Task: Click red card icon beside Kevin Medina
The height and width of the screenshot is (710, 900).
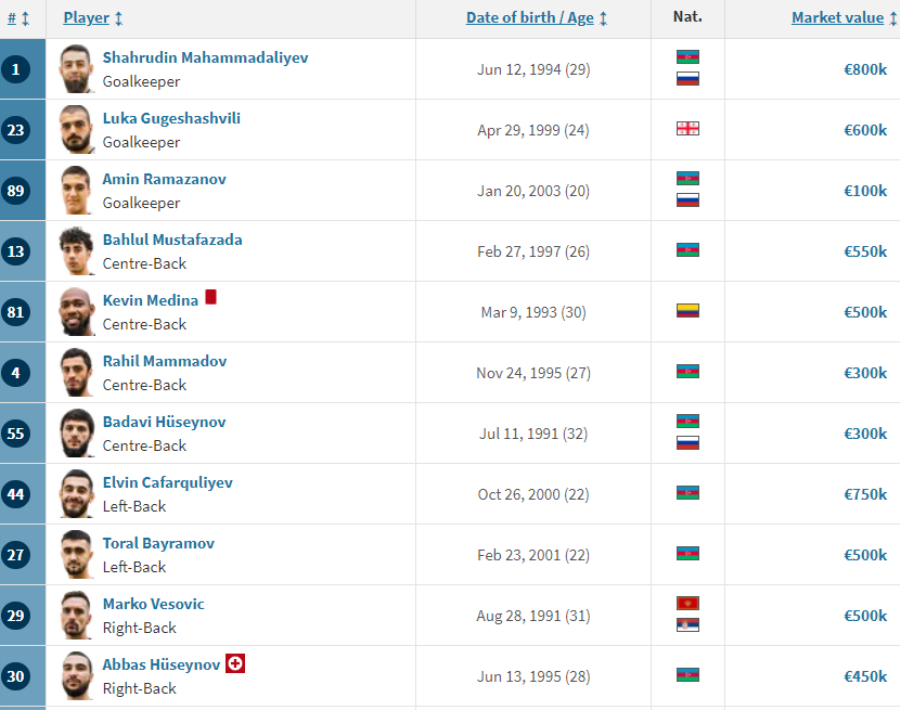Action: coord(211,297)
